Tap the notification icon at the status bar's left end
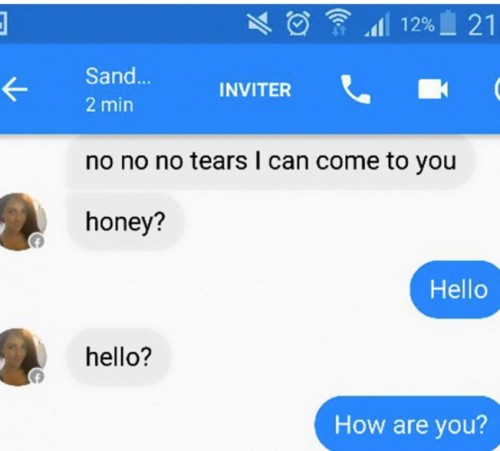 [x=3, y=23]
